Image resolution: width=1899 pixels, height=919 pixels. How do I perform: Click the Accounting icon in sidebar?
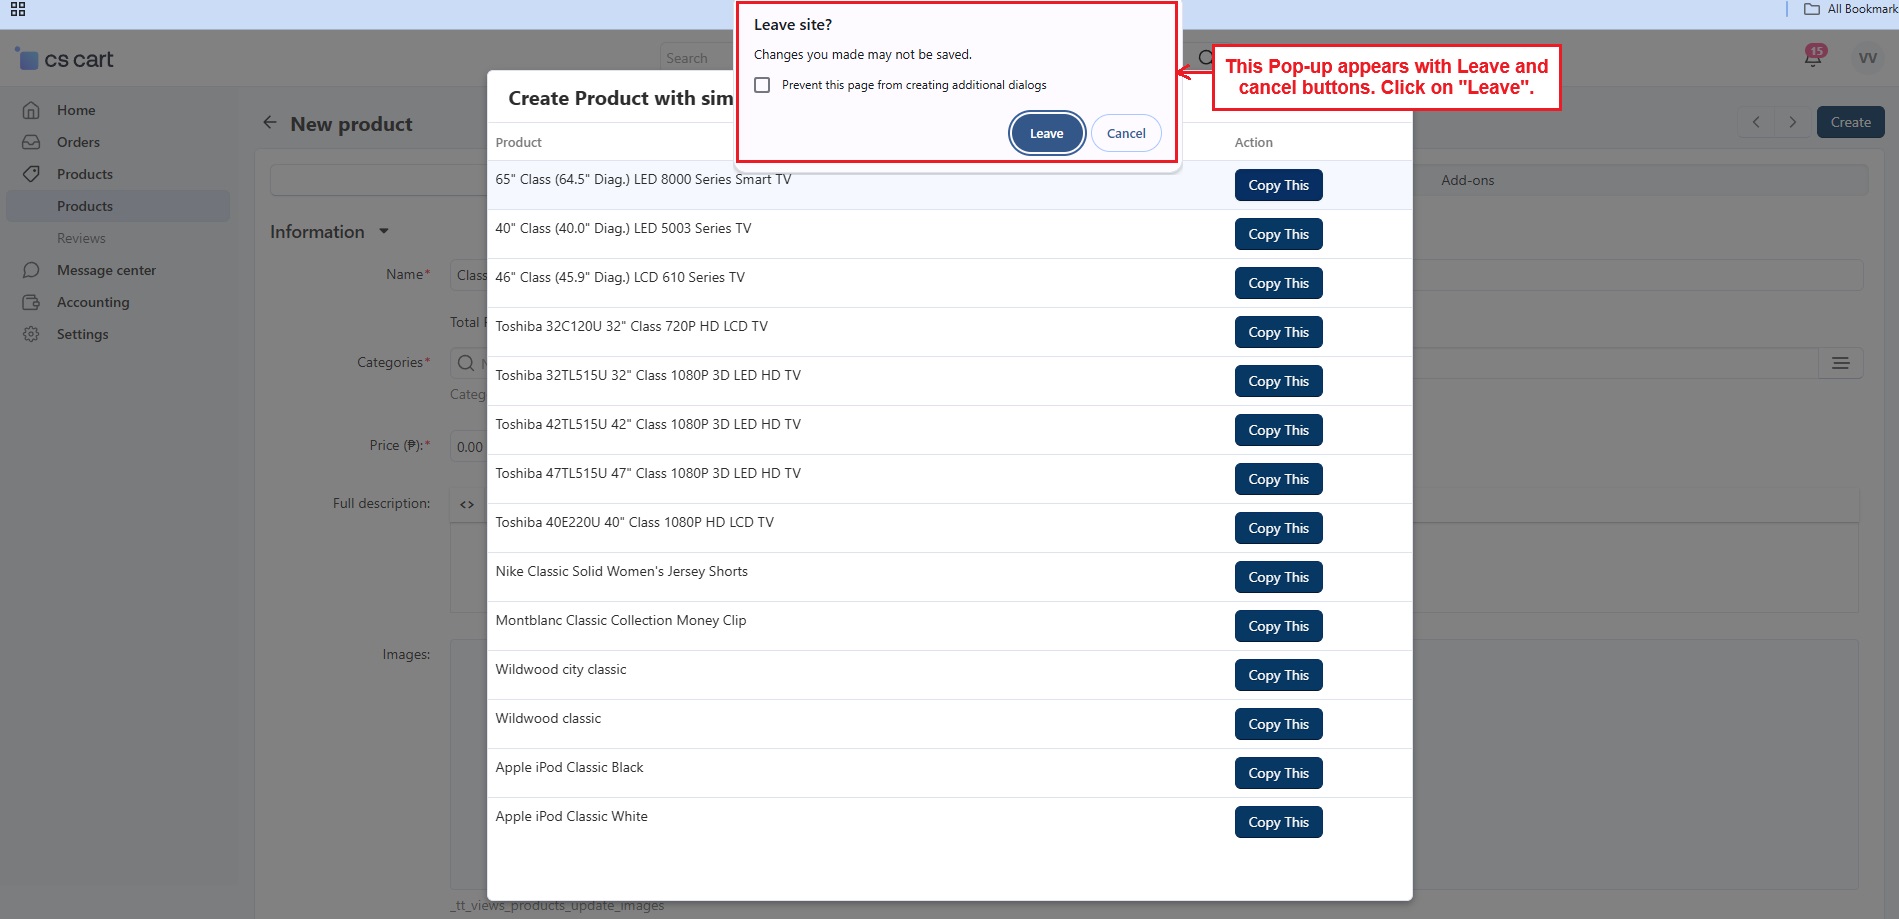(31, 302)
